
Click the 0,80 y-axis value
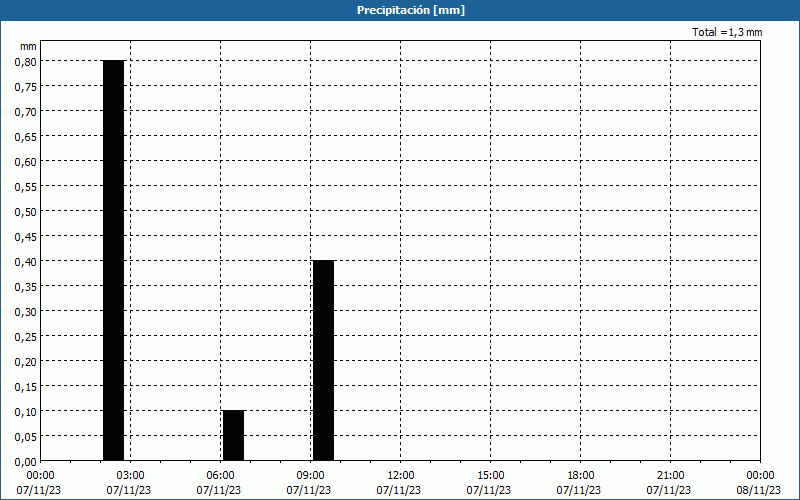(x=26, y=62)
